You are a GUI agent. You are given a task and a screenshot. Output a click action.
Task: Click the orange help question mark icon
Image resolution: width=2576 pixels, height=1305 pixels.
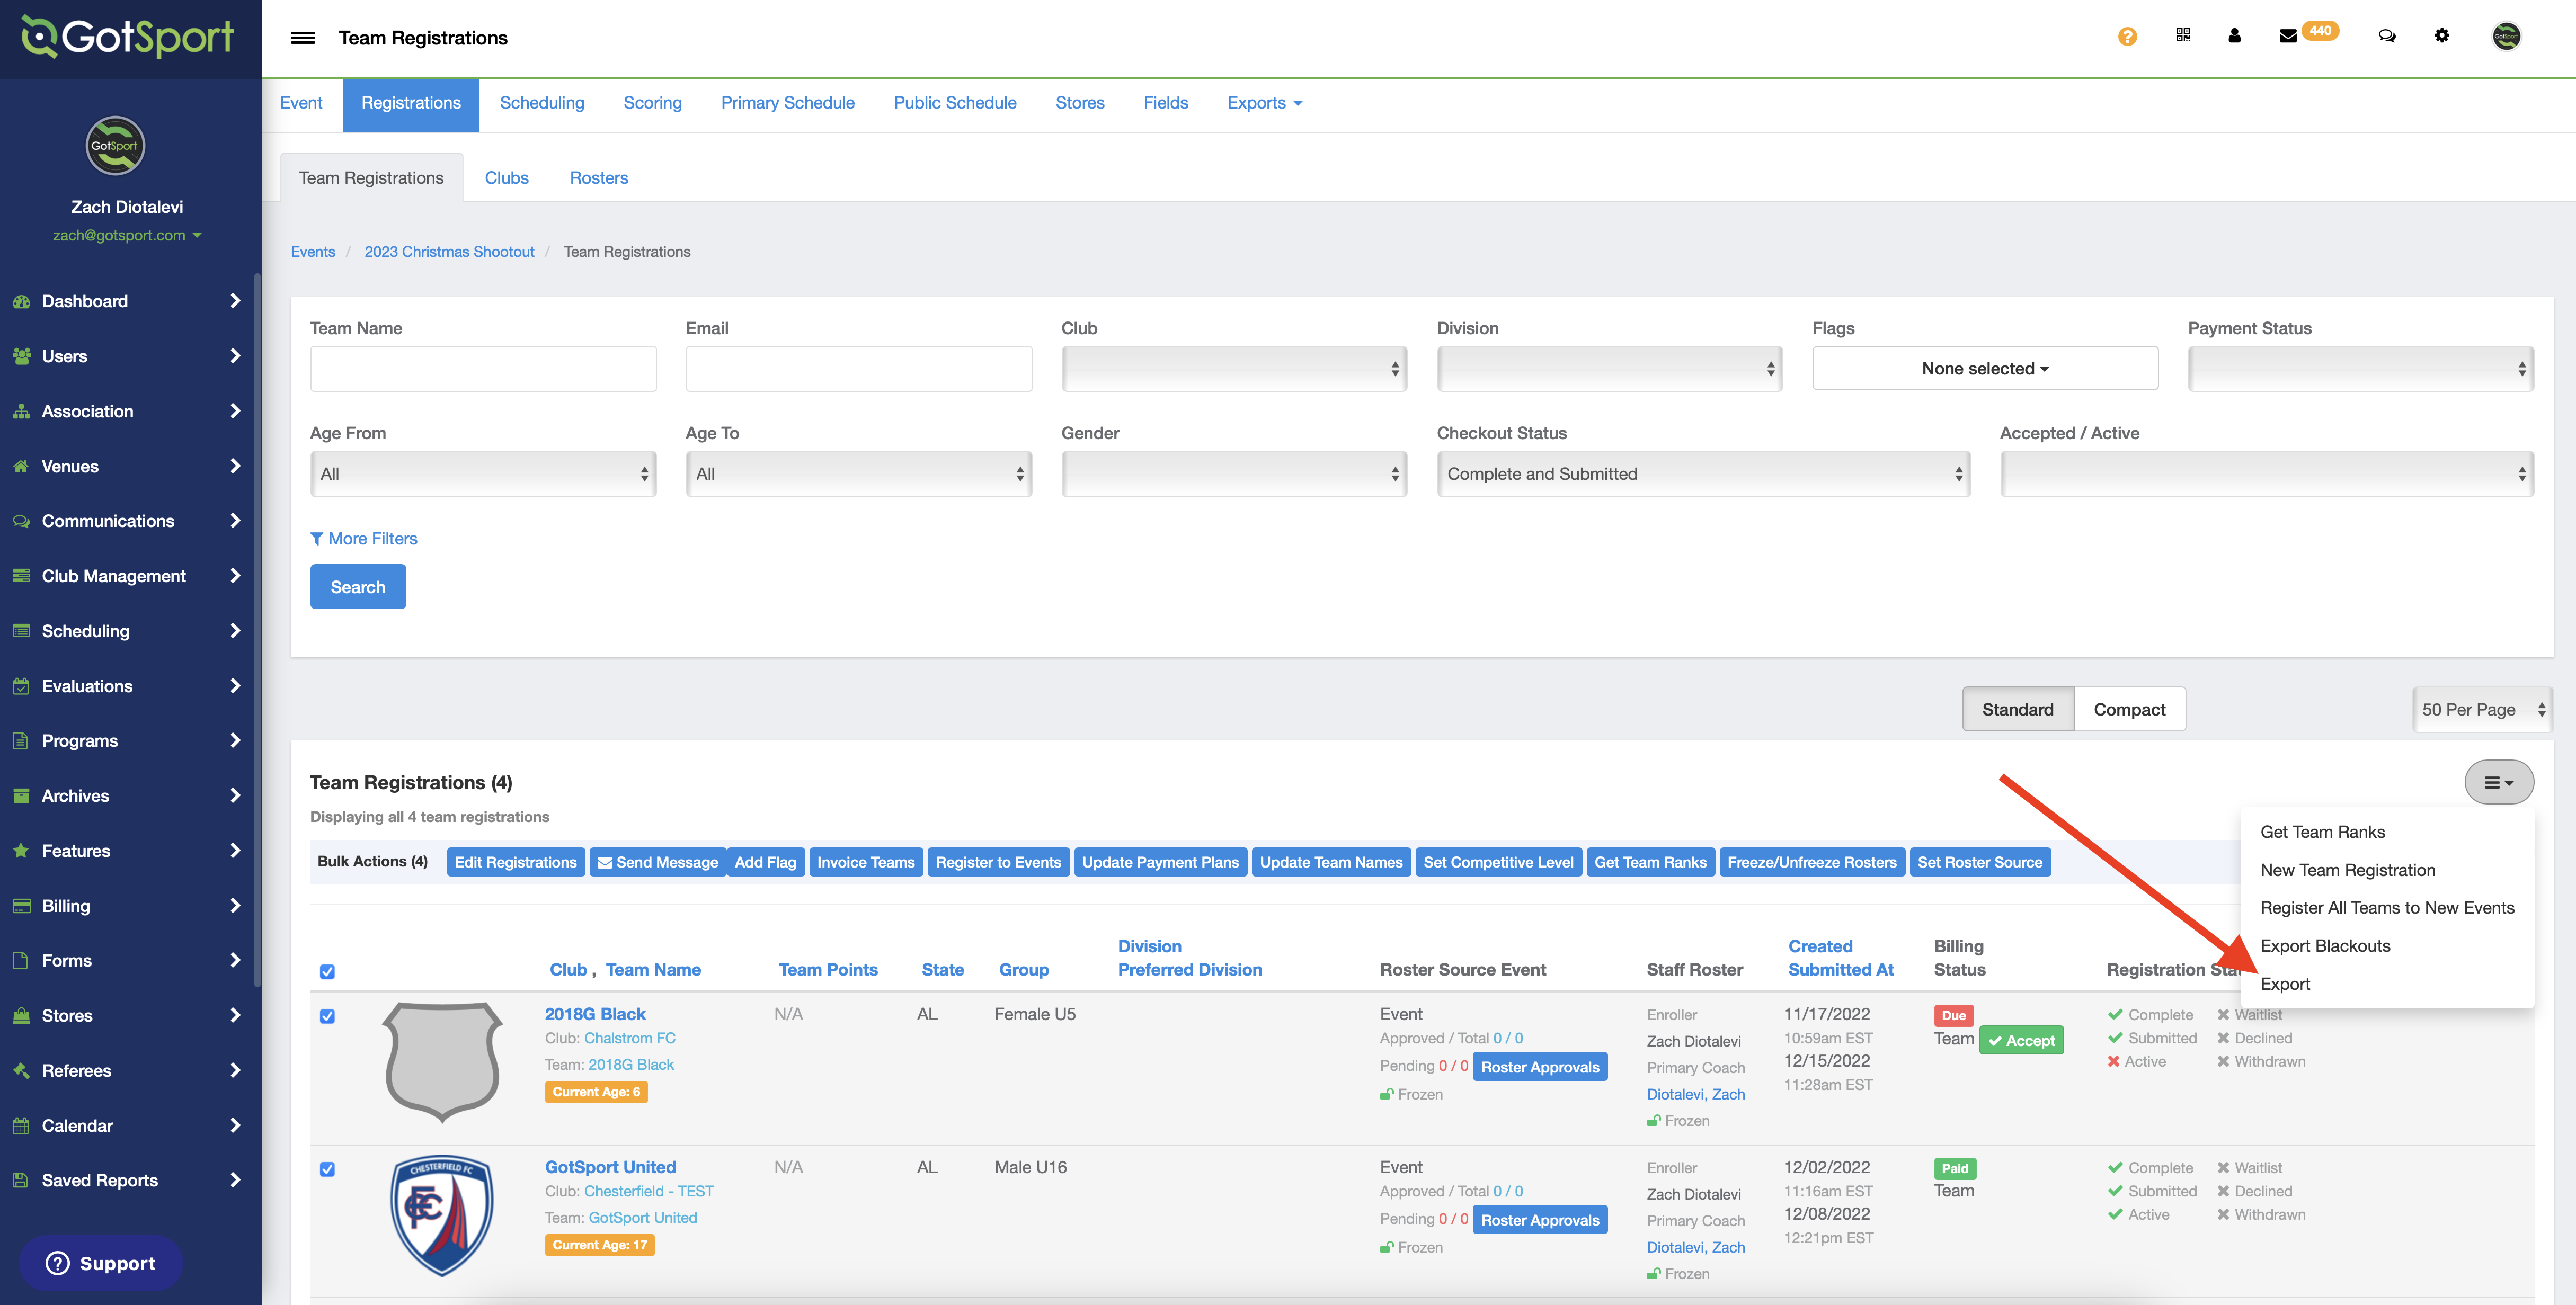click(x=2127, y=37)
